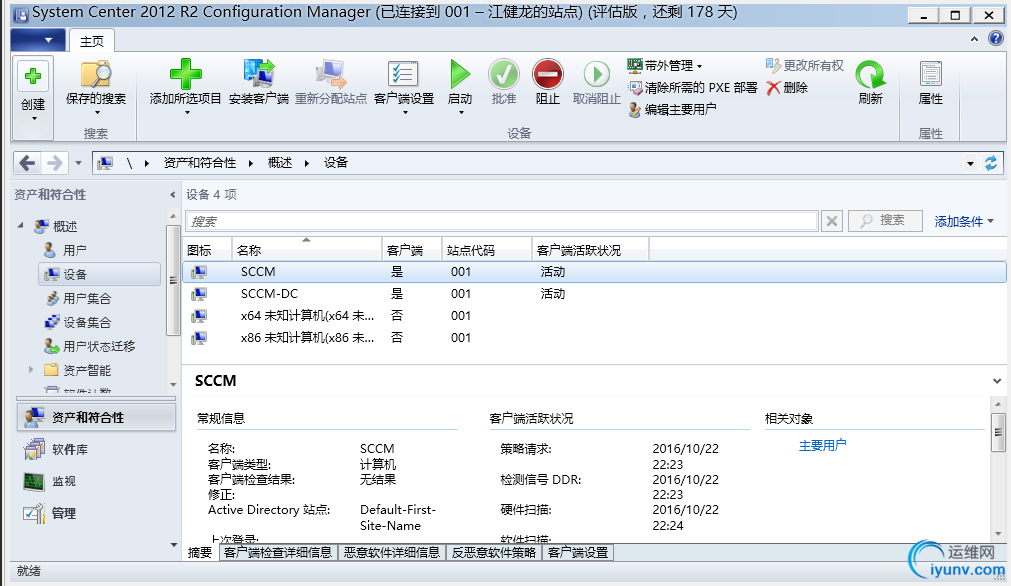Click 重新分配站点 reassign site icon
This screenshot has height=586, width=1011.
click(331, 74)
